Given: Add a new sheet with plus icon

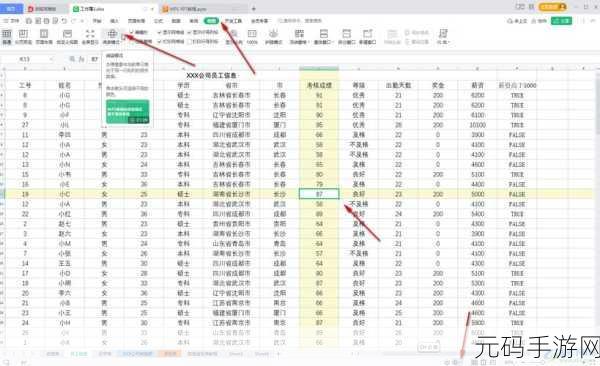Looking at the screenshot, I should 279,354.
